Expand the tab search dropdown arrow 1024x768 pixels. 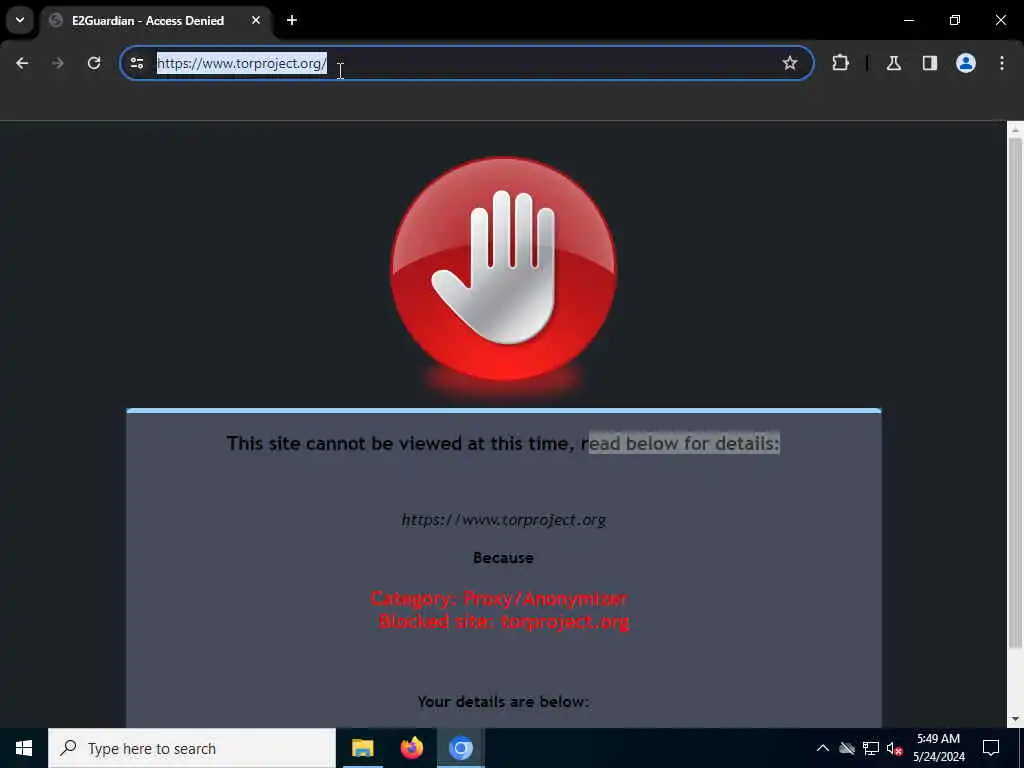click(x=20, y=20)
